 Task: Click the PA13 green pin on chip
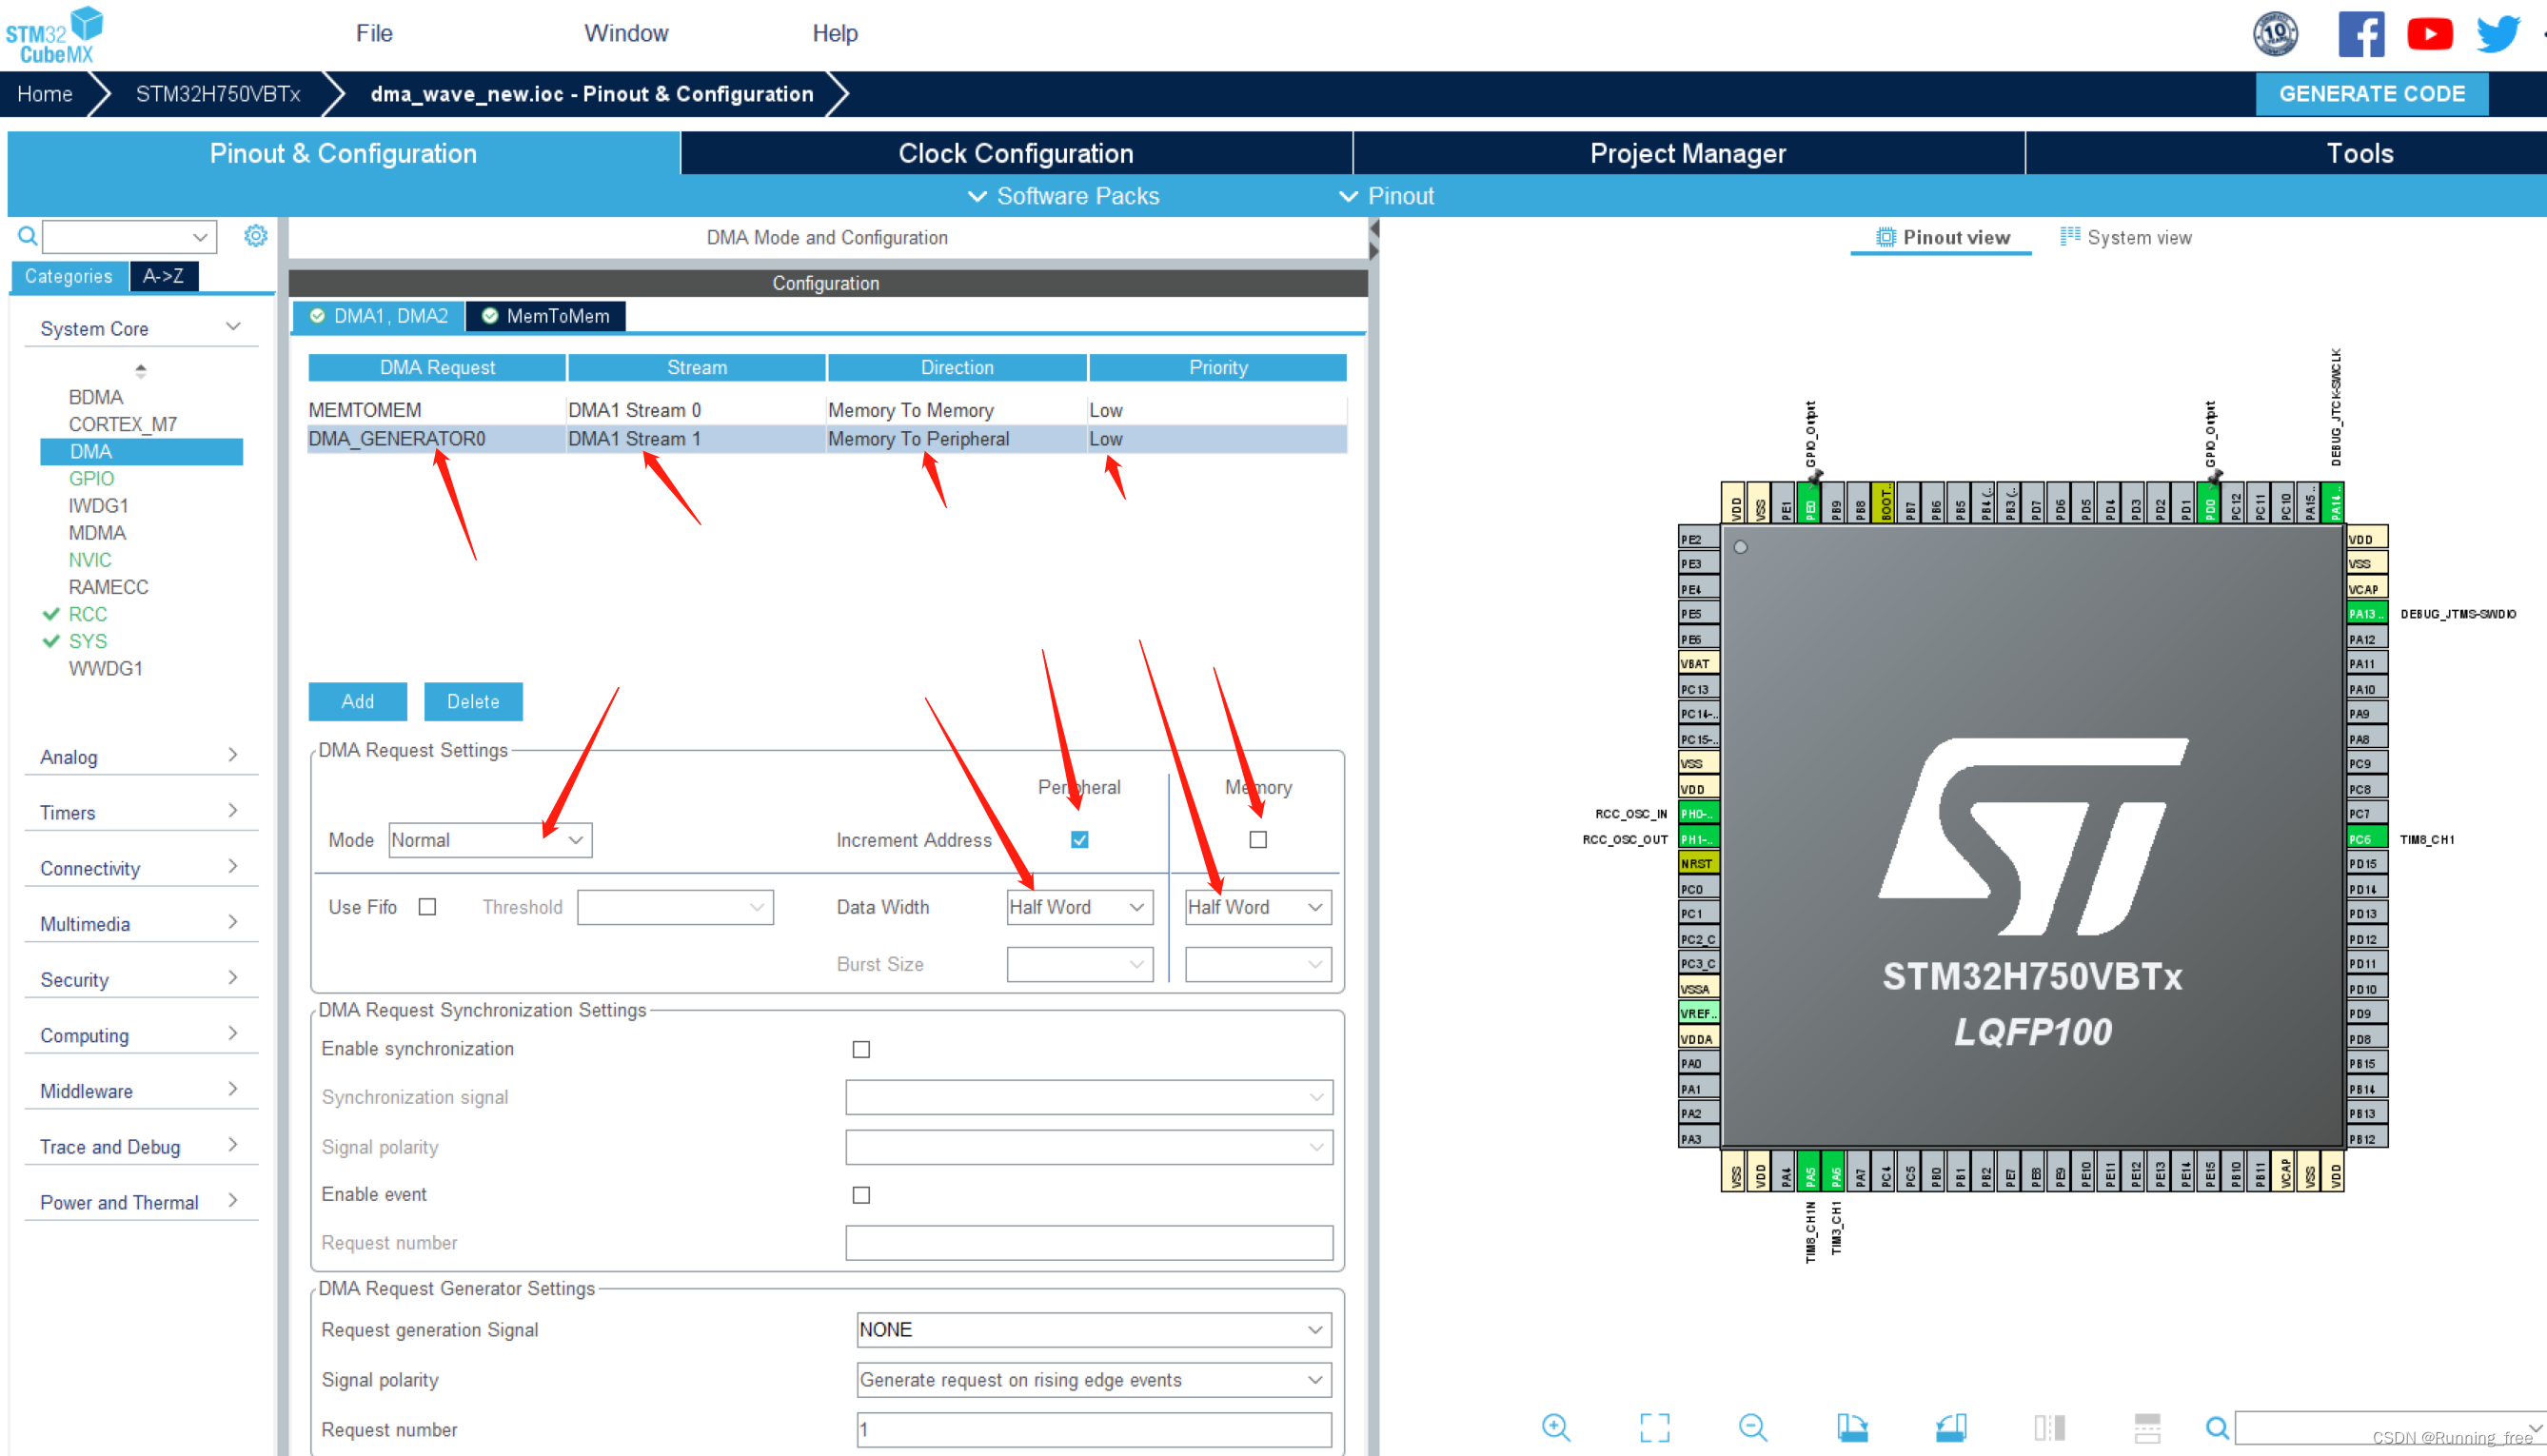click(2366, 613)
